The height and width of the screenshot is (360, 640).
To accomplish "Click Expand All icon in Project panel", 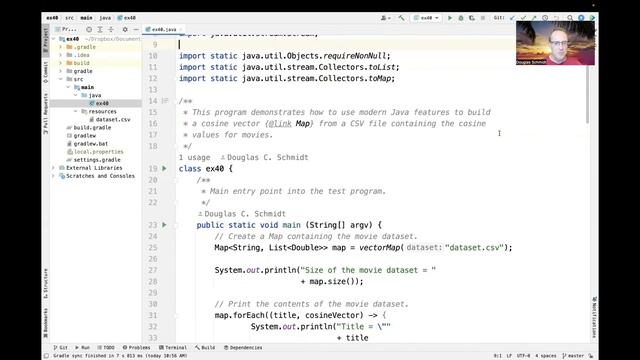I will click(x=100, y=29).
